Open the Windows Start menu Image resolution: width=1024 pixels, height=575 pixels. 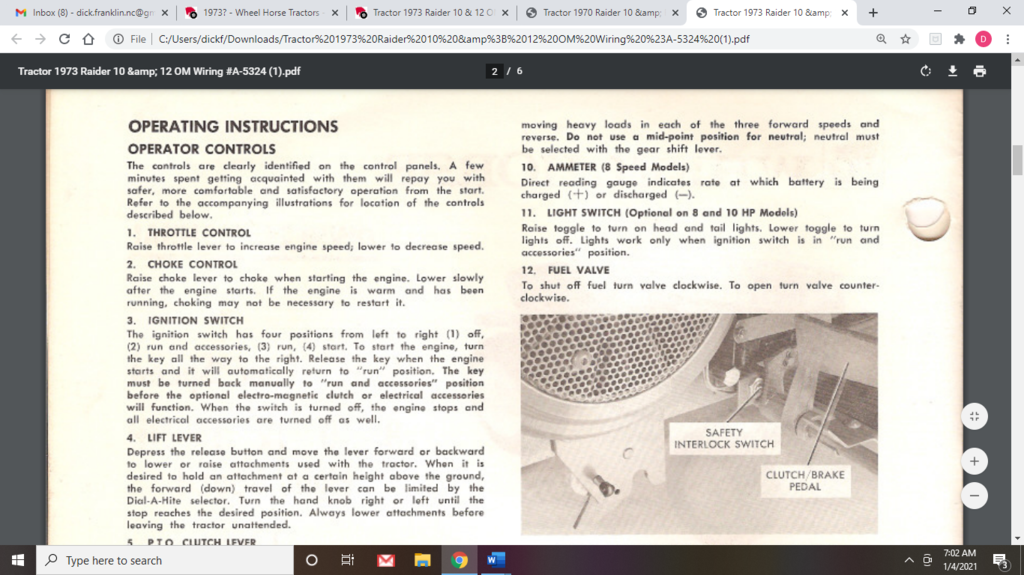[18, 560]
